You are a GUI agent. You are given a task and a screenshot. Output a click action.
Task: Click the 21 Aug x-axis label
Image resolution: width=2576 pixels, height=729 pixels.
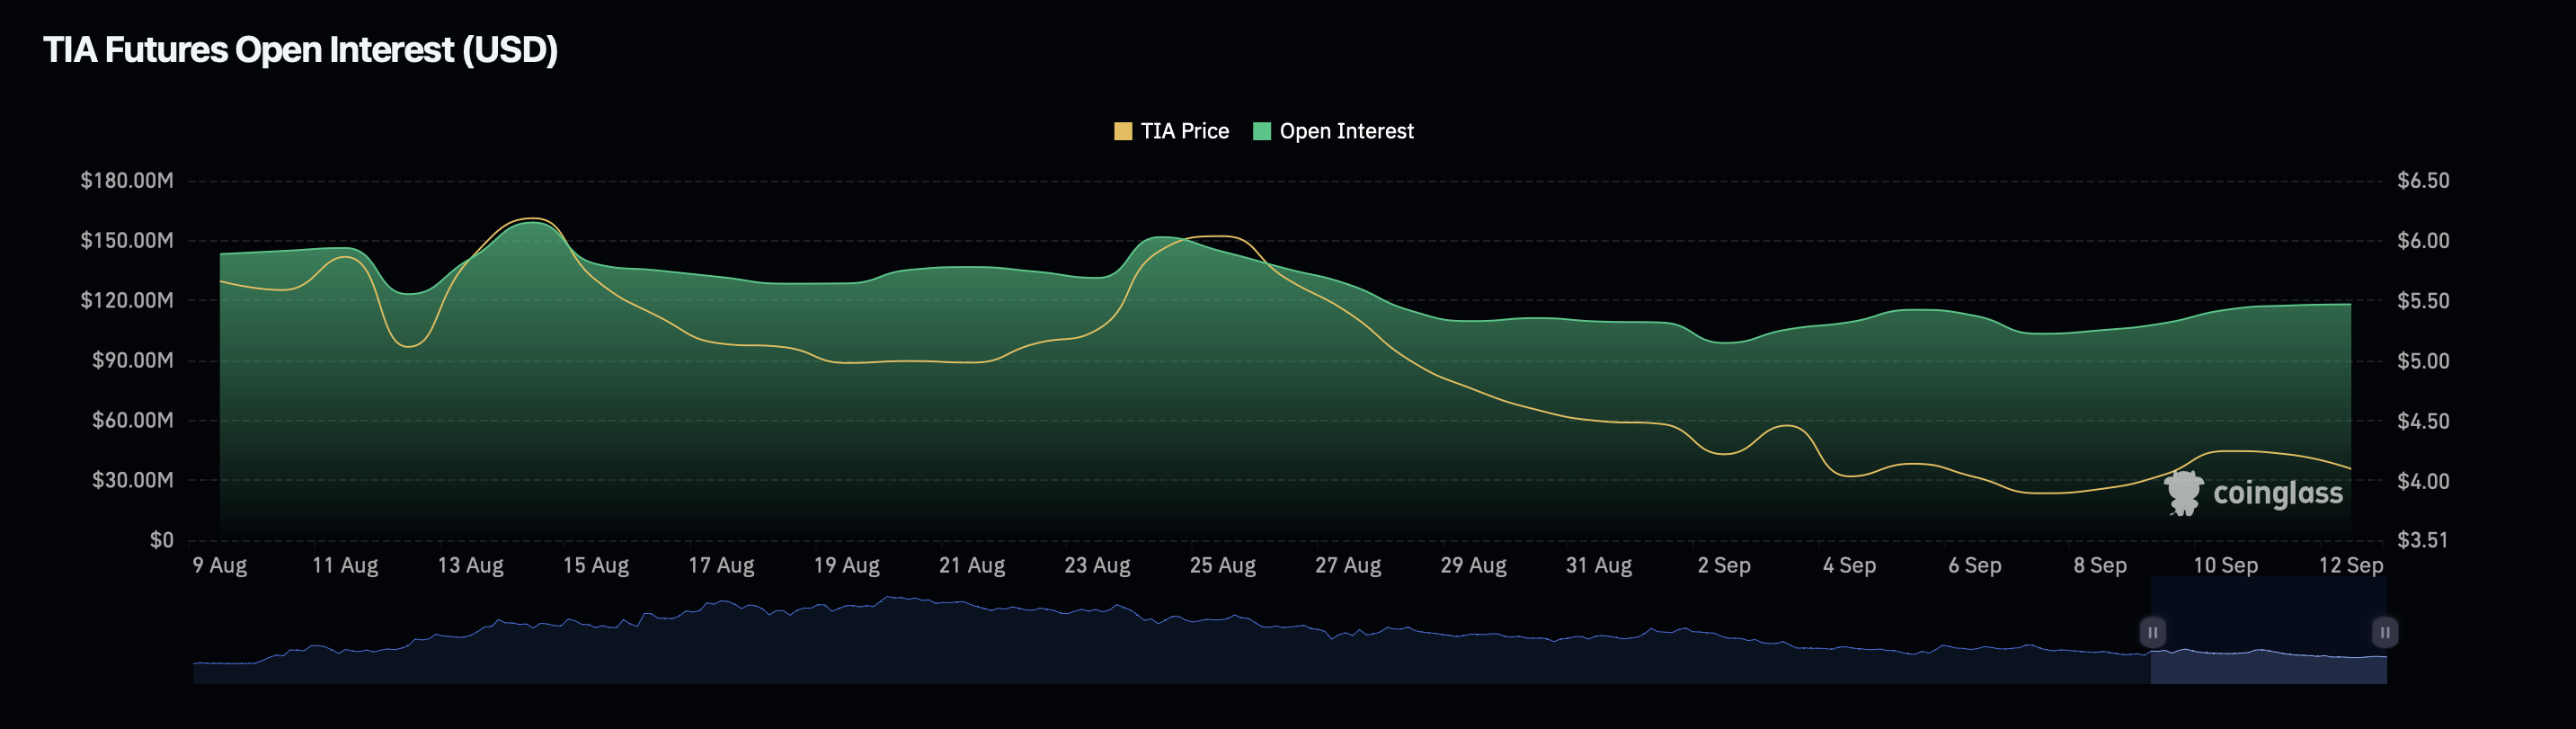tap(972, 565)
